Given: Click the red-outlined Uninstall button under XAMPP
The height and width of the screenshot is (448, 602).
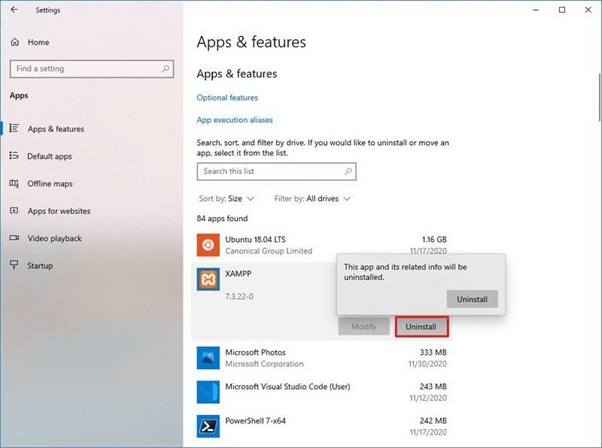Looking at the screenshot, I should (x=422, y=326).
